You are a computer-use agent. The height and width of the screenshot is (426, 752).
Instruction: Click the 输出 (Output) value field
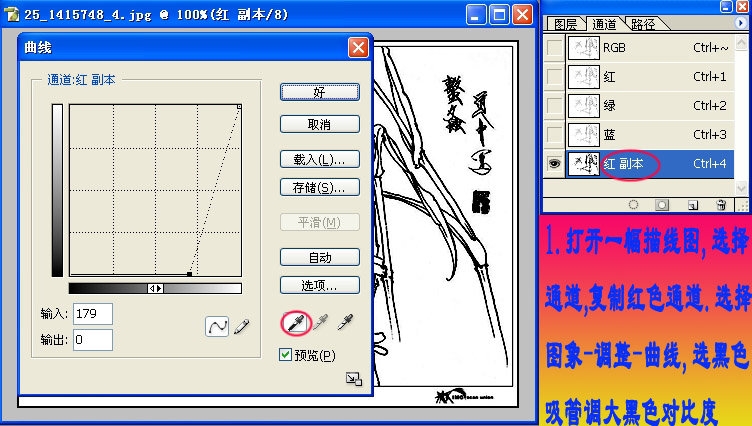click(93, 340)
